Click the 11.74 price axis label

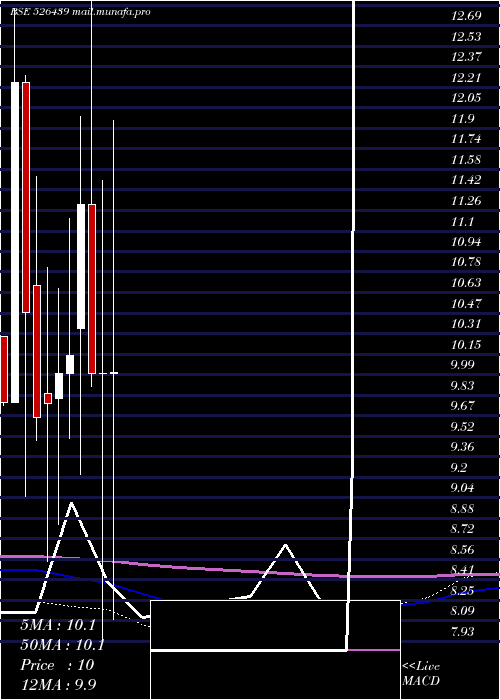click(466, 140)
